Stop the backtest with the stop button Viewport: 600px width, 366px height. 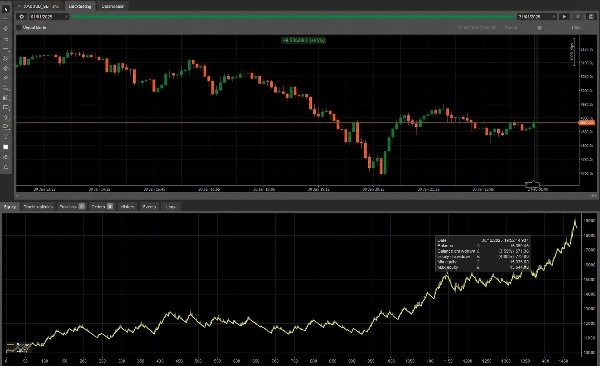click(578, 16)
